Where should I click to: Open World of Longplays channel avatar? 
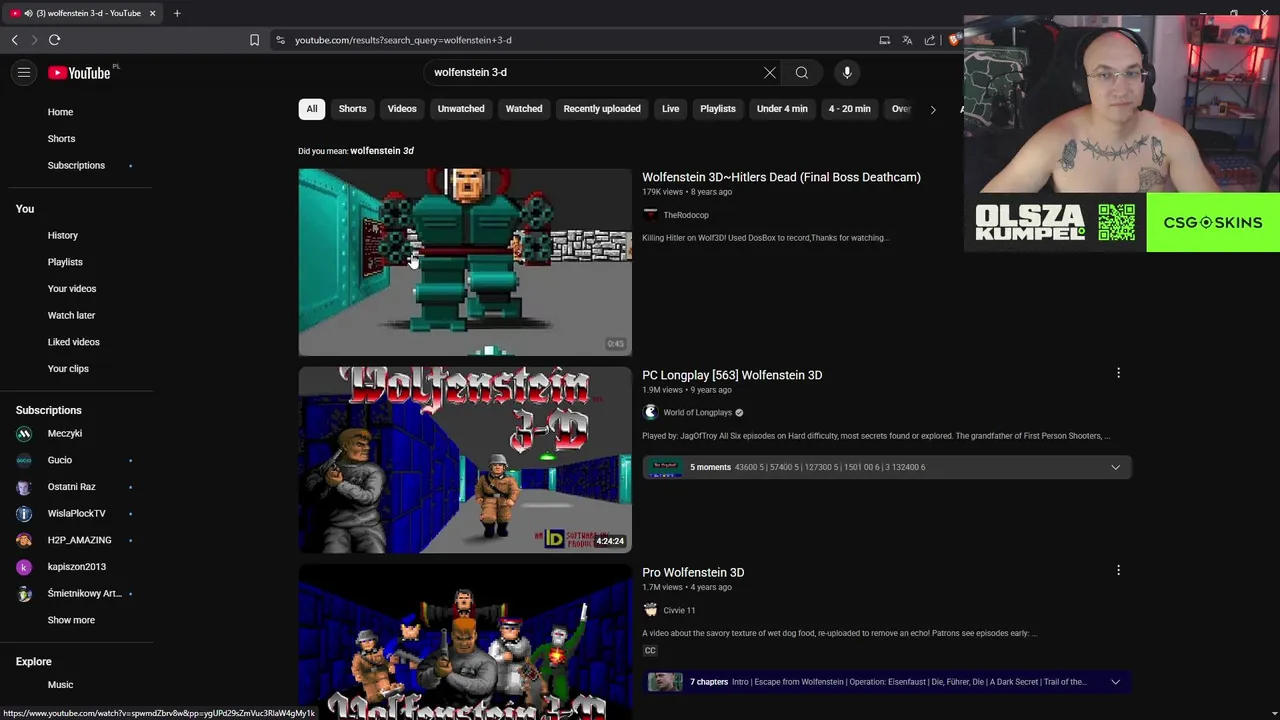(x=651, y=412)
